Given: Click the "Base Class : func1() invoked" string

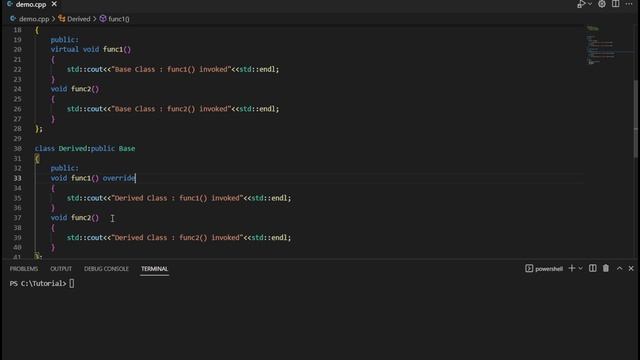Looking at the screenshot, I should [171, 69].
